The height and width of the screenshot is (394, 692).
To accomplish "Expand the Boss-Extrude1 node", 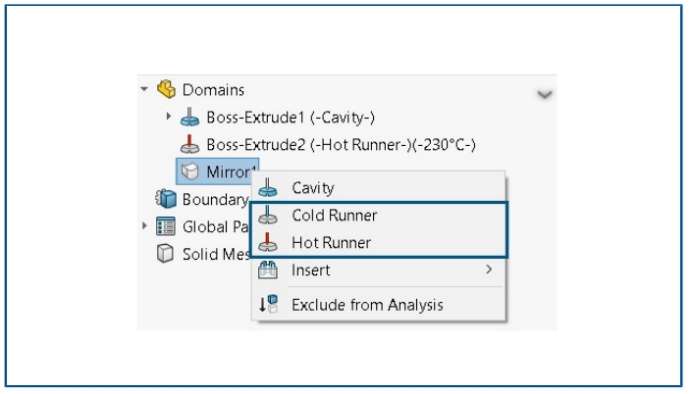I will click(168, 116).
